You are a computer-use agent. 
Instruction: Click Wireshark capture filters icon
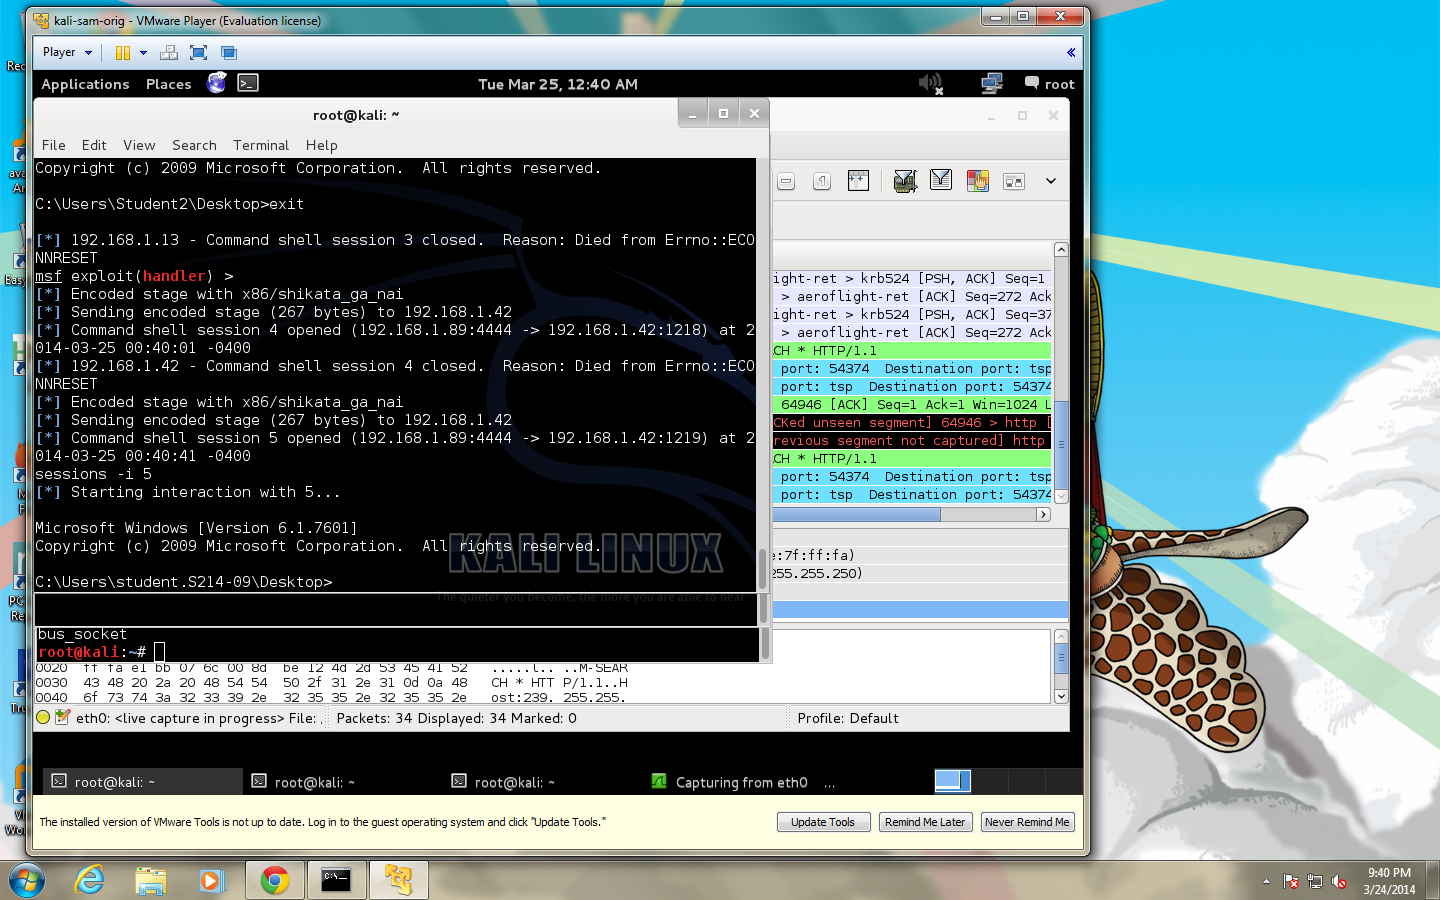pos(904,181)
